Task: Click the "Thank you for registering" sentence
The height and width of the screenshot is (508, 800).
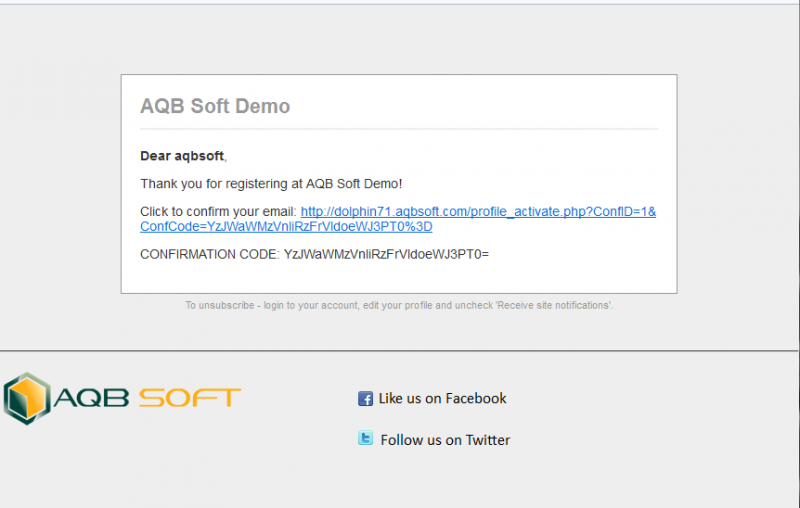Action: [271, 184]
